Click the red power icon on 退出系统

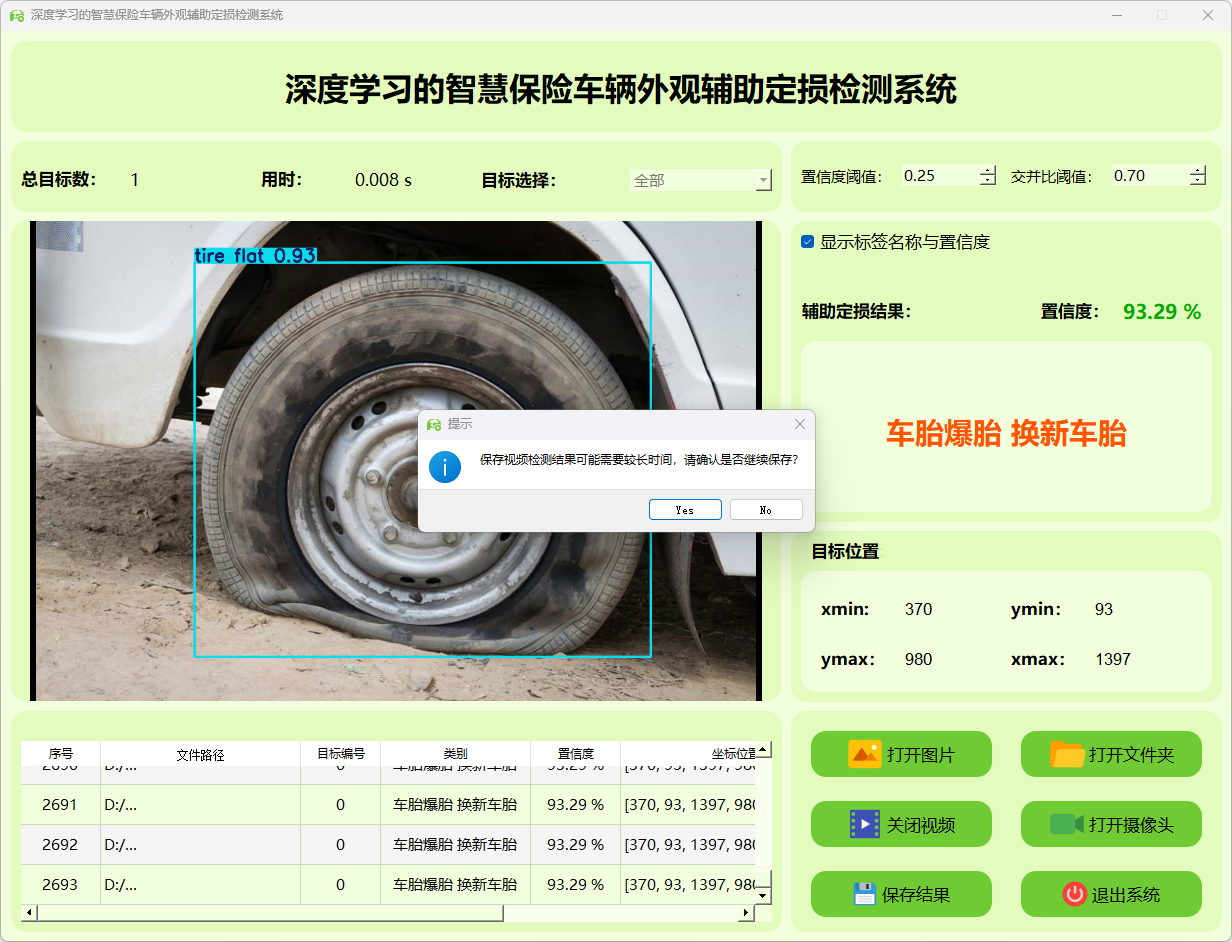click(1074, 894)
